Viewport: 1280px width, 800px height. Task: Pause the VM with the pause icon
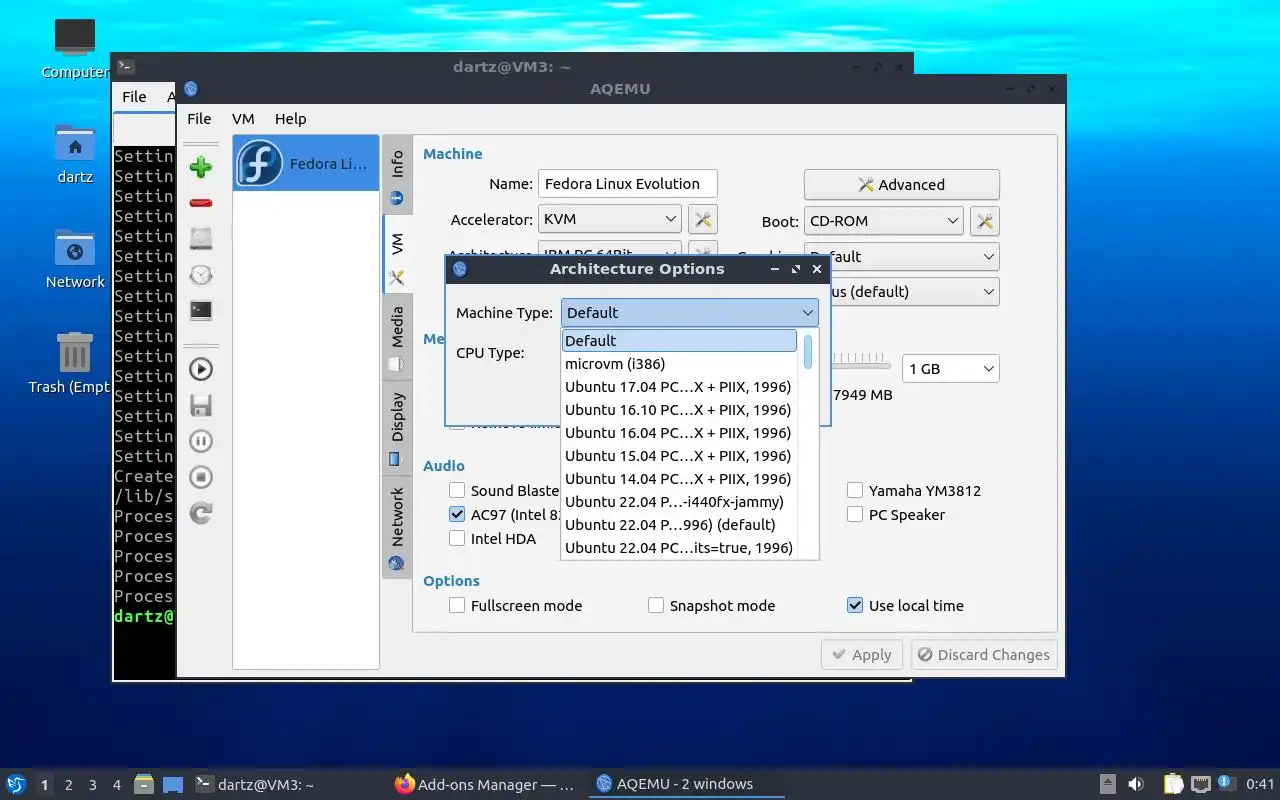201,441
